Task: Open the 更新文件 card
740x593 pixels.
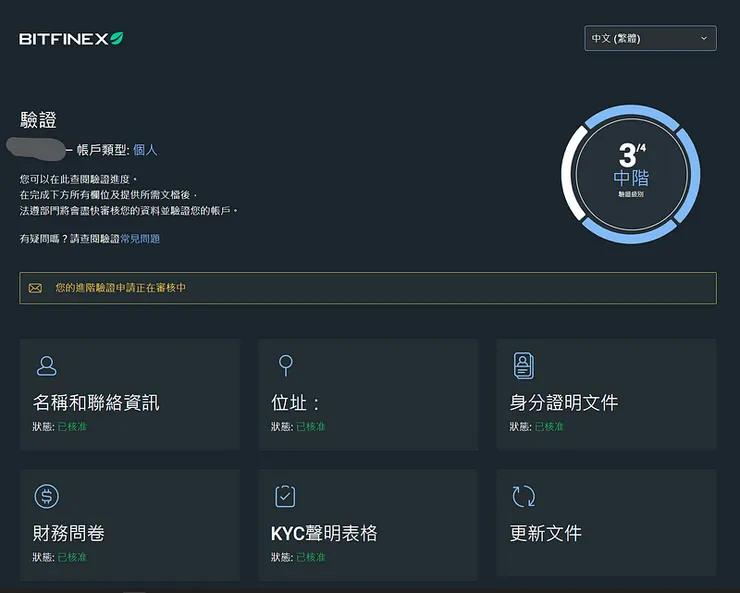Action: pos(606,523)
